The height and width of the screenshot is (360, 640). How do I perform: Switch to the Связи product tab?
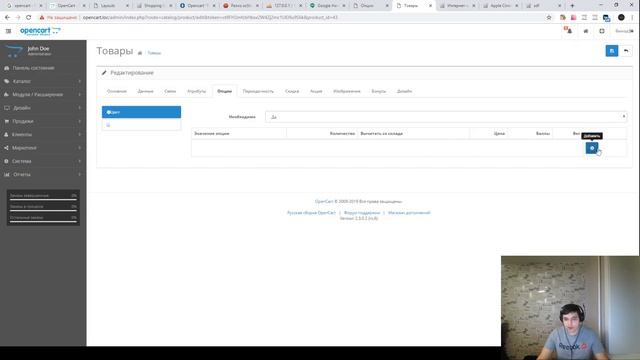(x=170, y=91)
